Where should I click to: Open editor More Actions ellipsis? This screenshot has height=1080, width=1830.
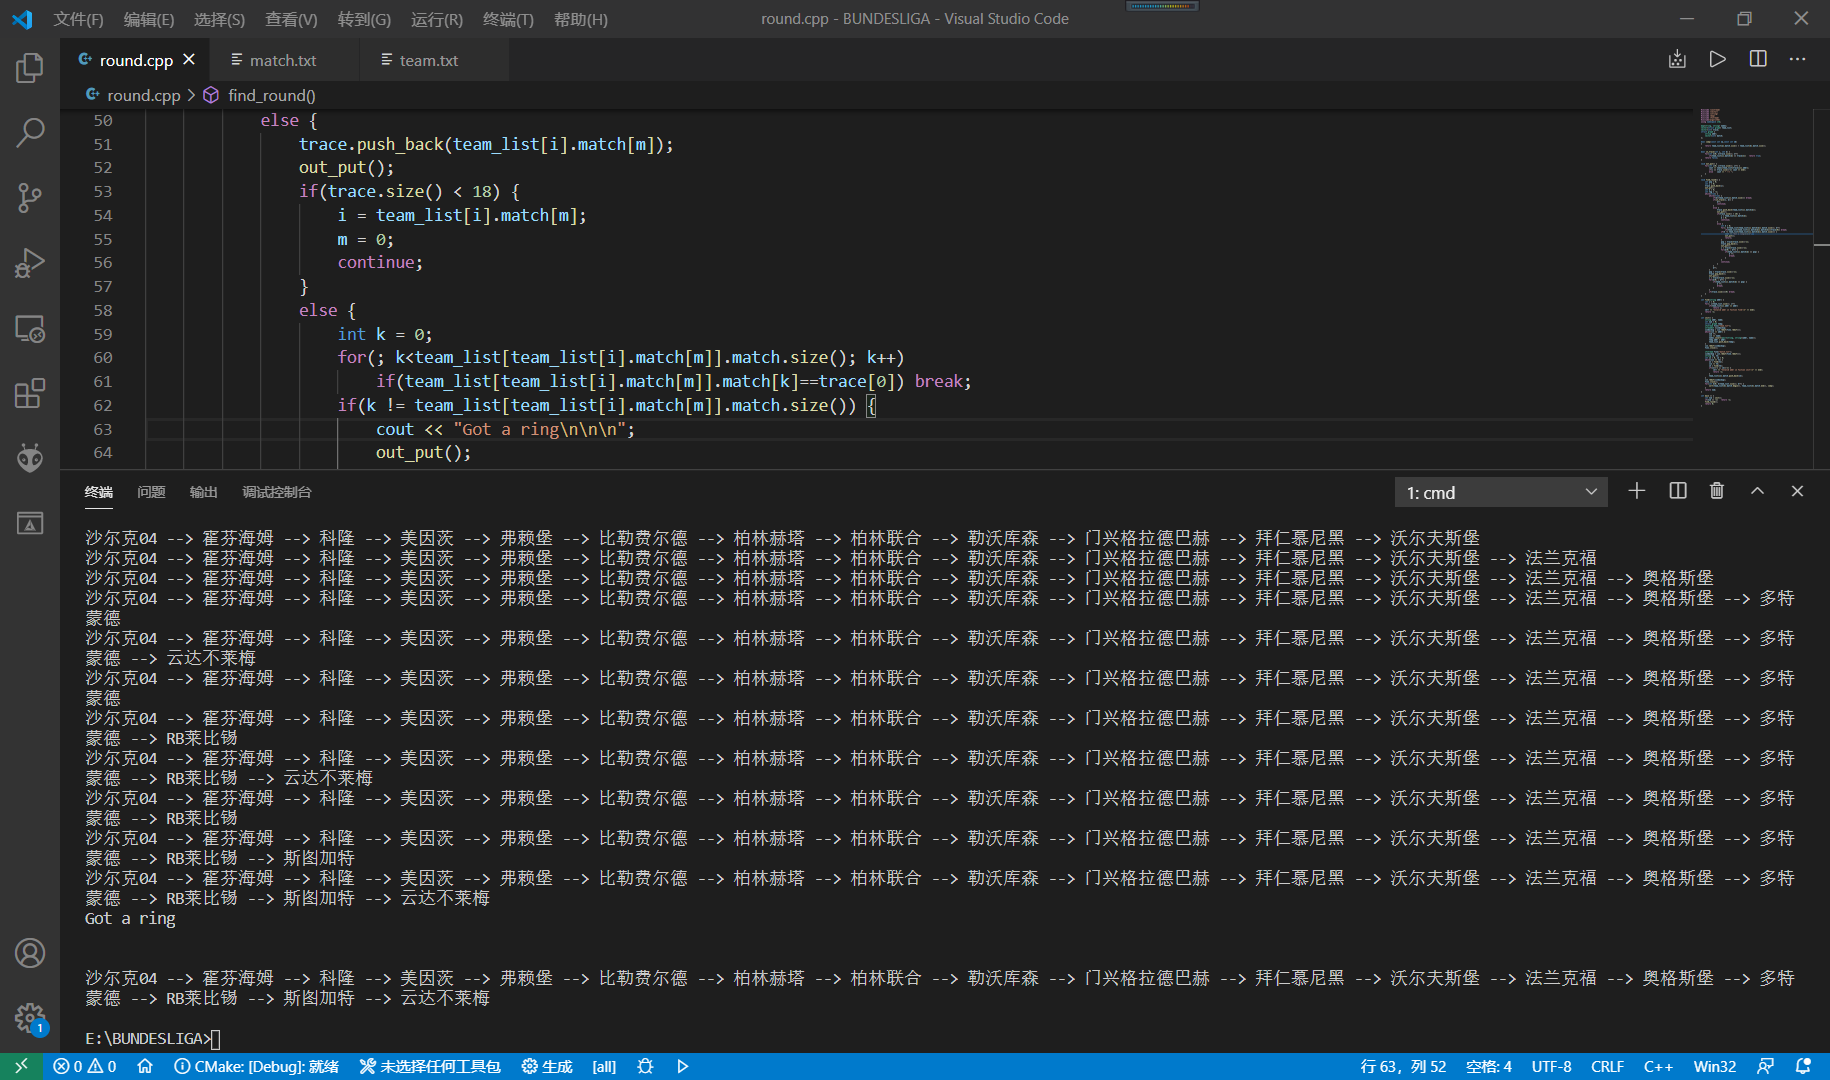pos(1798,59)
